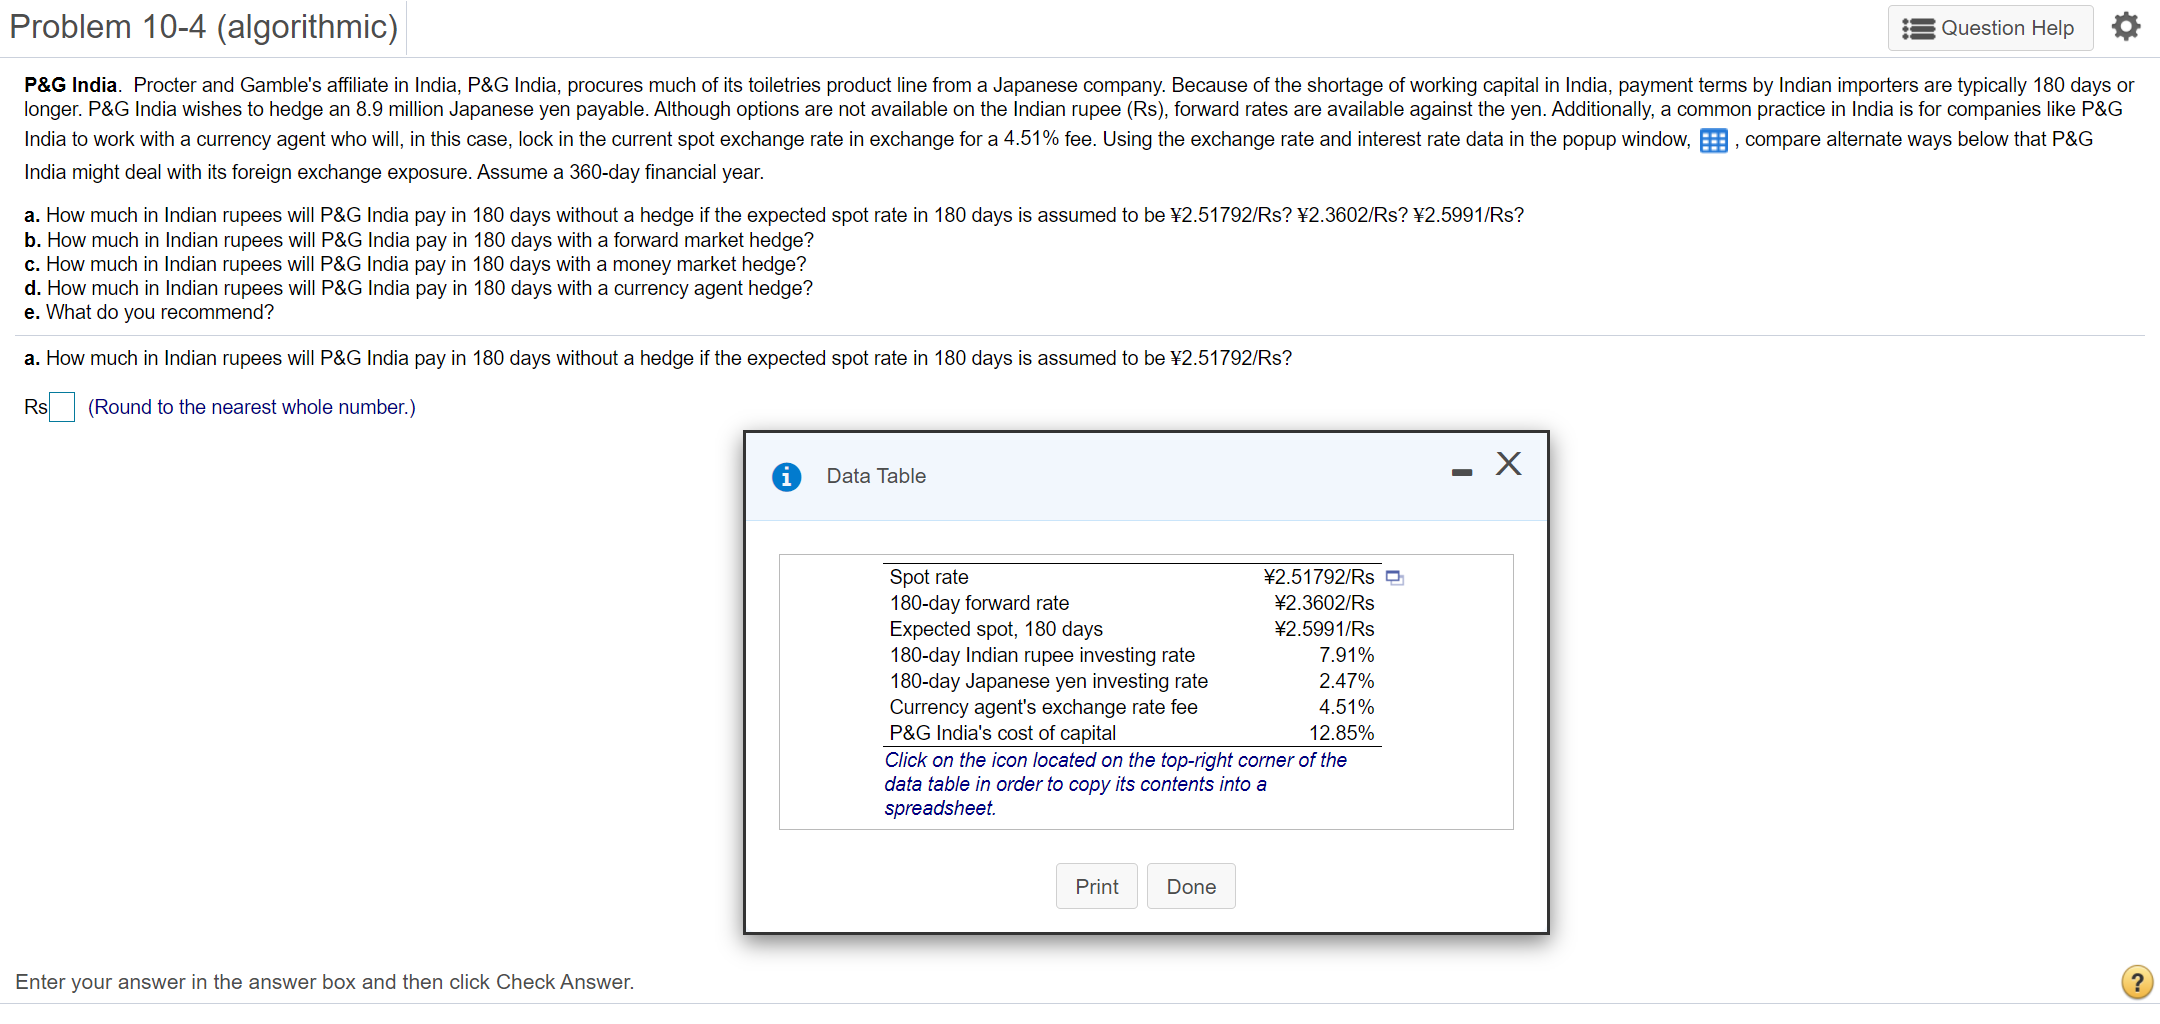Viewport: 2160px width, 1024px height.
Task: Select the value ¥2.3602/Rs in table
Action: 1324,603
